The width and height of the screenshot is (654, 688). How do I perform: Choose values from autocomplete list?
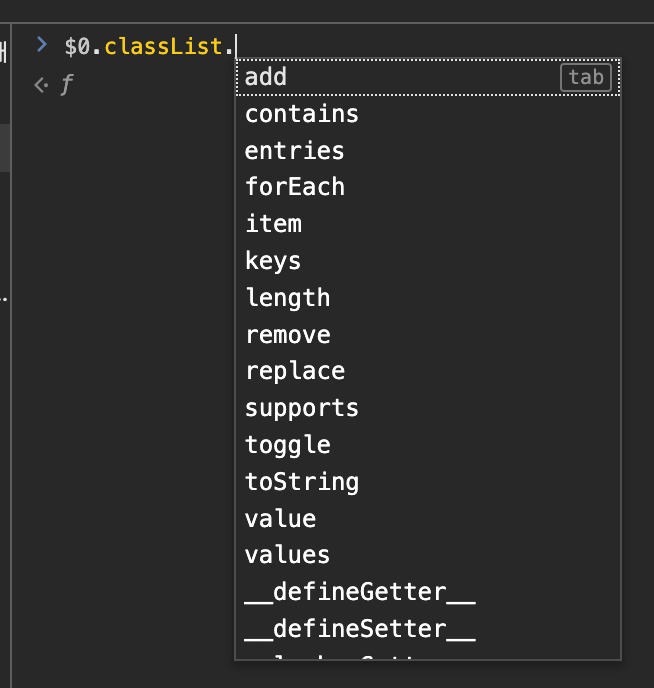click(x=428, y=556)
